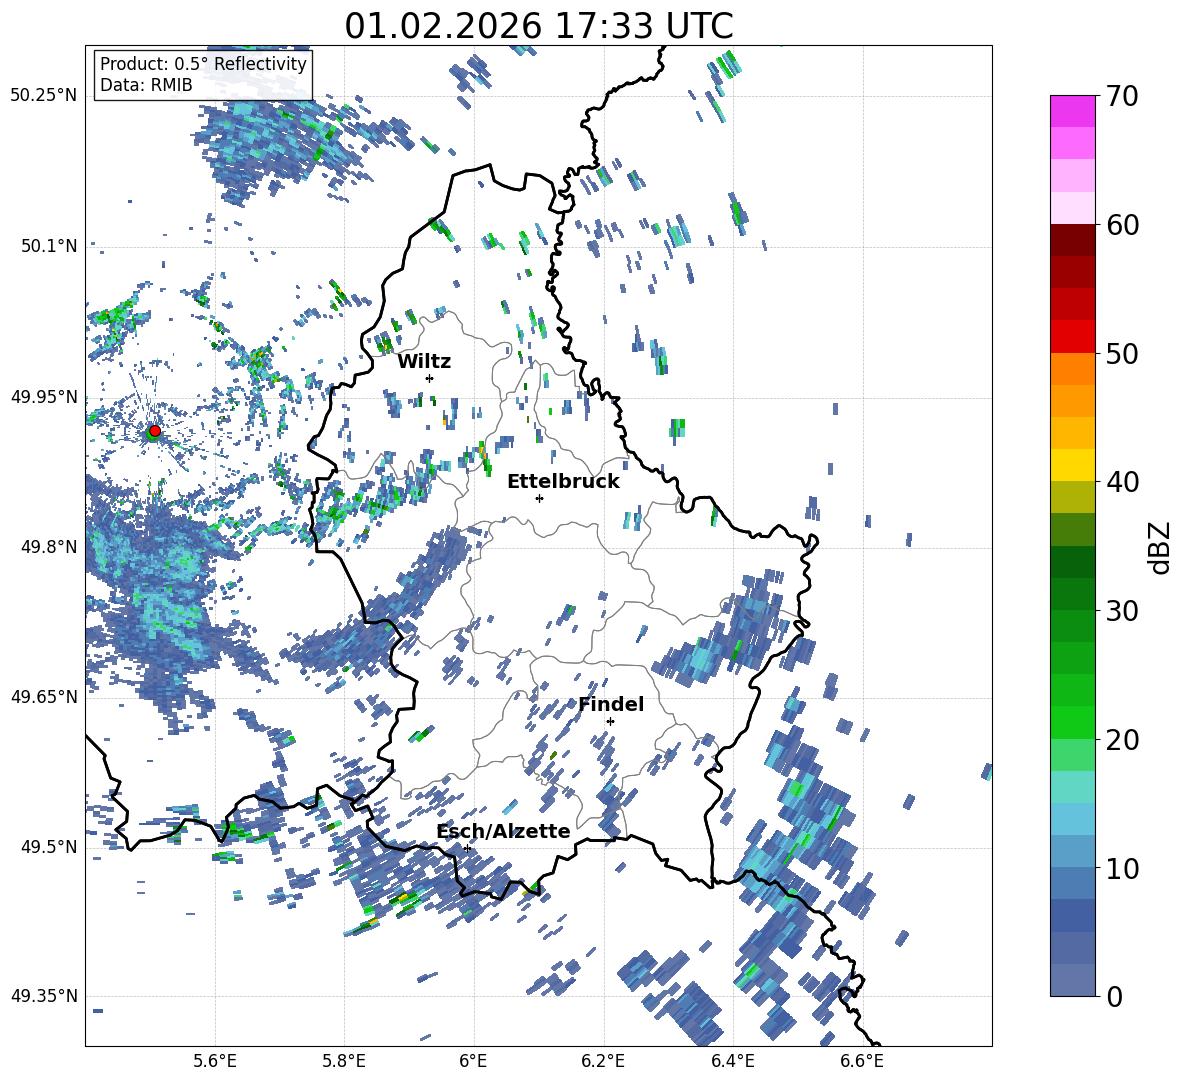Click the darkest red colorbar segment below 60

point(1072,240)
